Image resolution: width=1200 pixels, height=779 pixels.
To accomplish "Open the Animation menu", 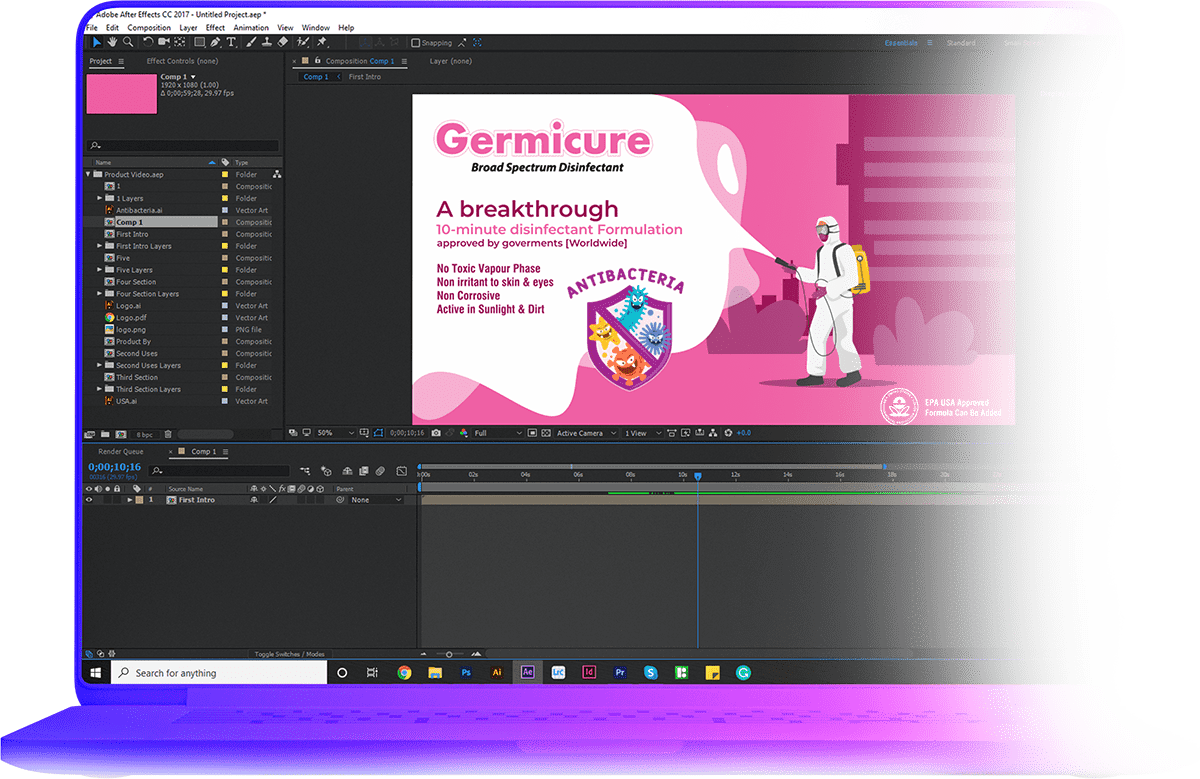I will (251, 28).
